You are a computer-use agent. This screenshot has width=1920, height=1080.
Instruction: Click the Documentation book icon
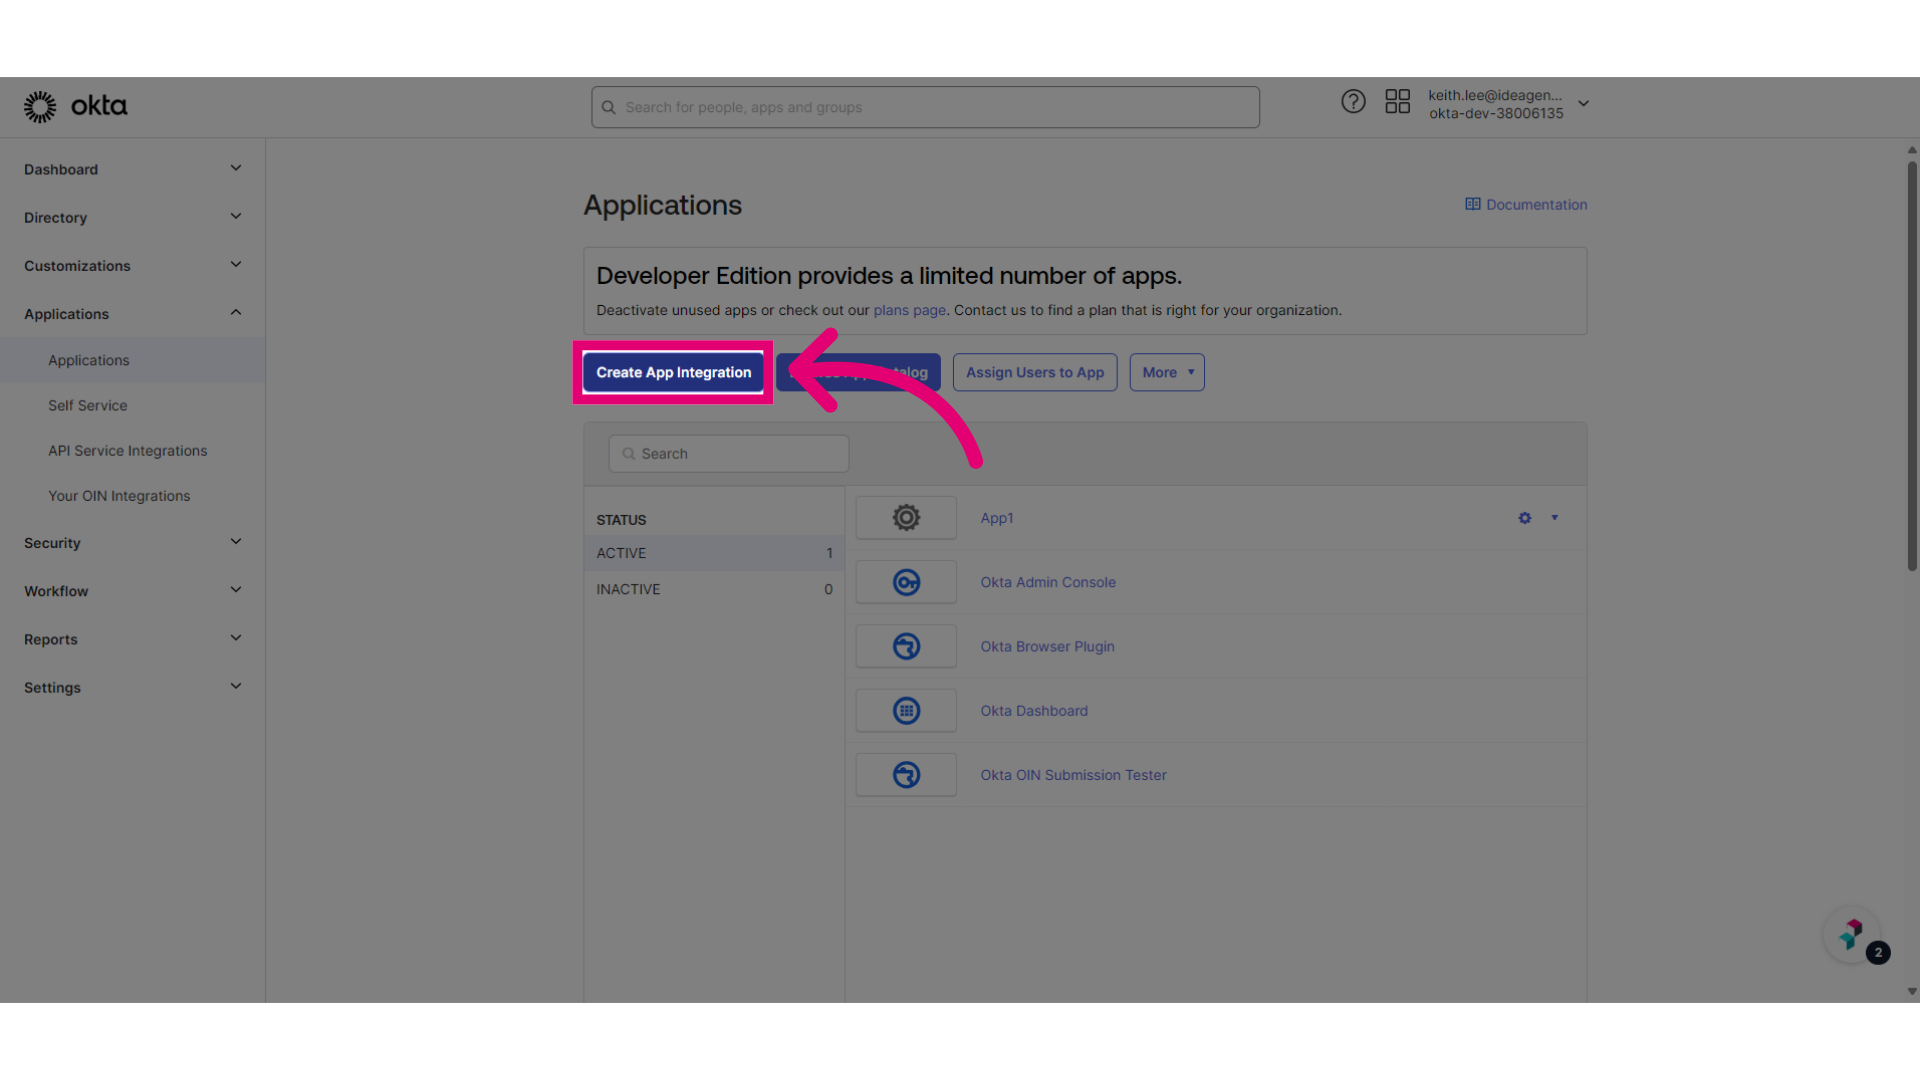[1473, 204]
